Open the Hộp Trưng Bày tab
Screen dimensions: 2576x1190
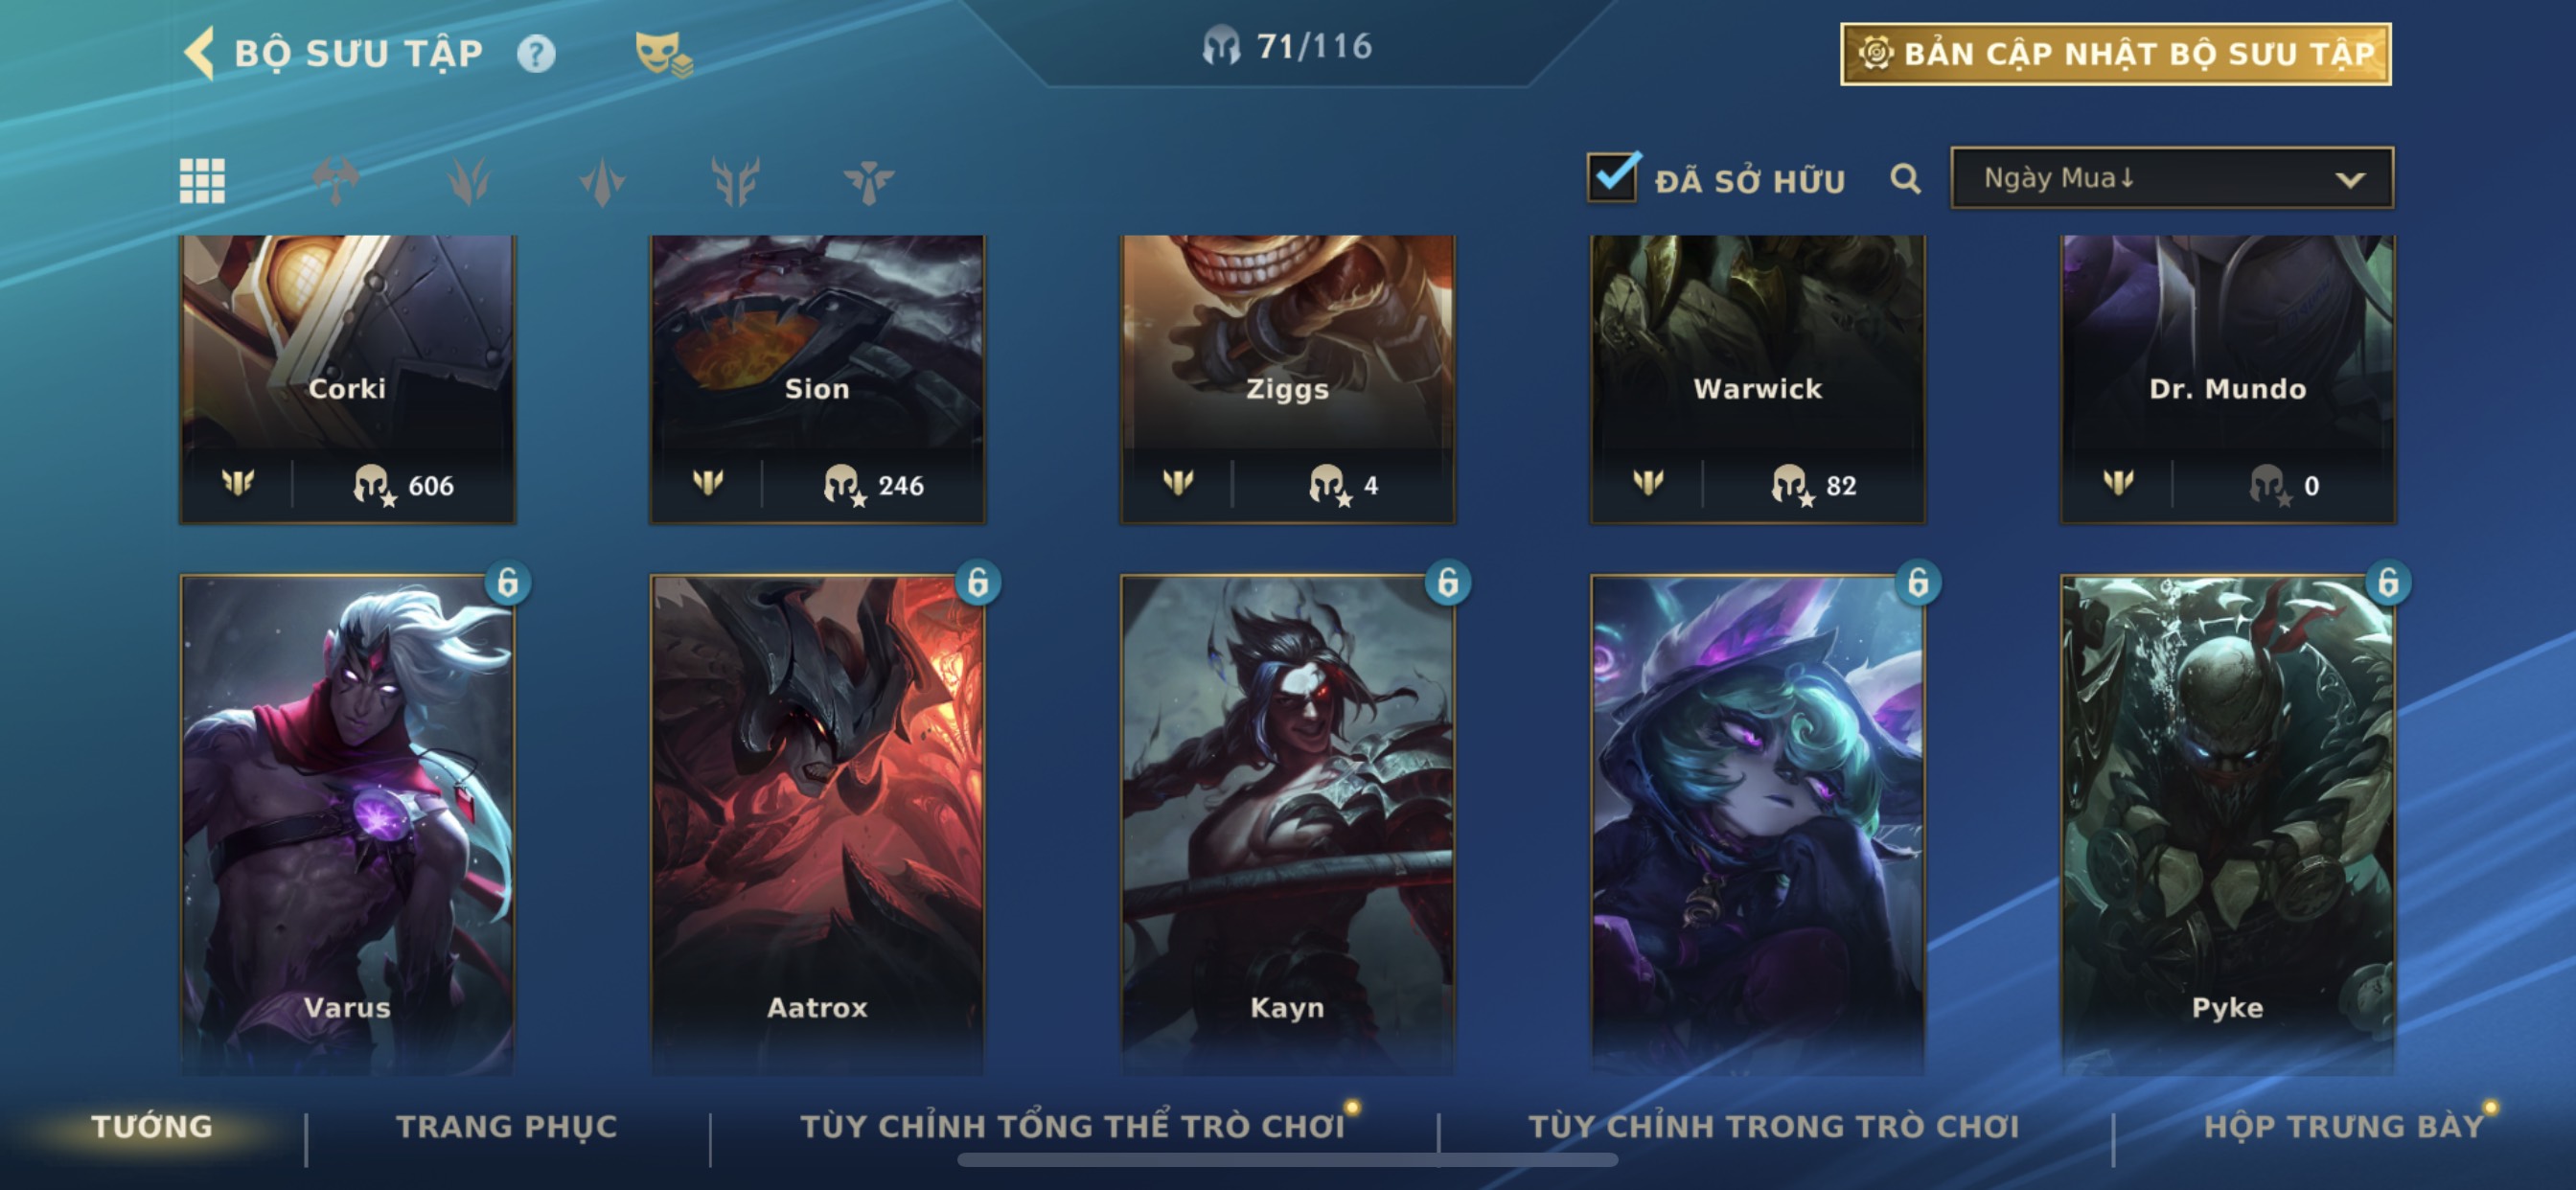(2343, 1126)
